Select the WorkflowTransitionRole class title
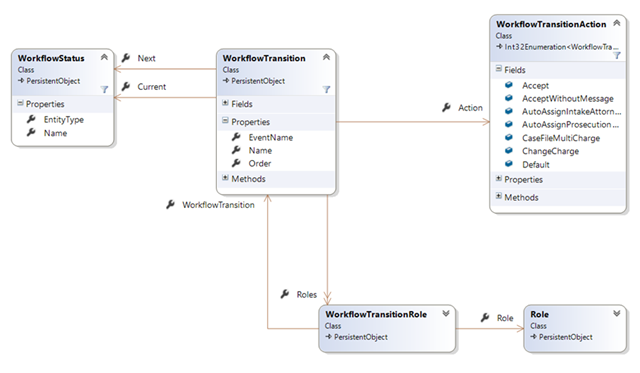The height and width of the screenshot is (373, 640). coord(376,314)
